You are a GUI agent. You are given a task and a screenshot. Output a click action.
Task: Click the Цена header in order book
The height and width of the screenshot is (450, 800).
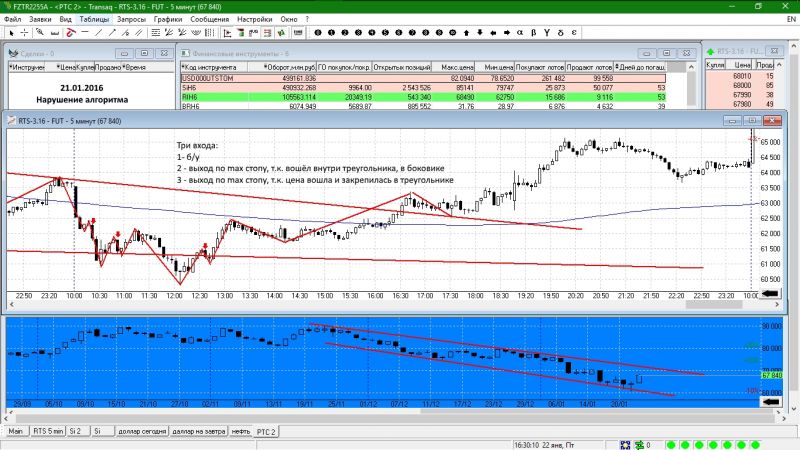point(742,65)
